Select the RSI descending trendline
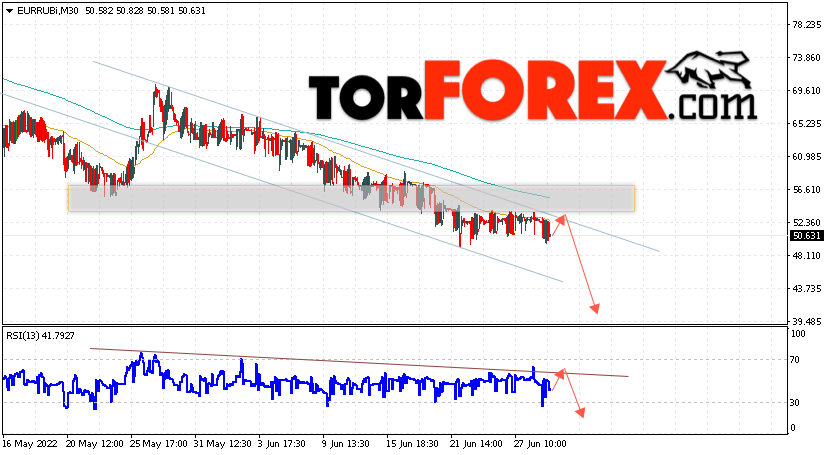828x455 pixels. [x=359, y=363]
